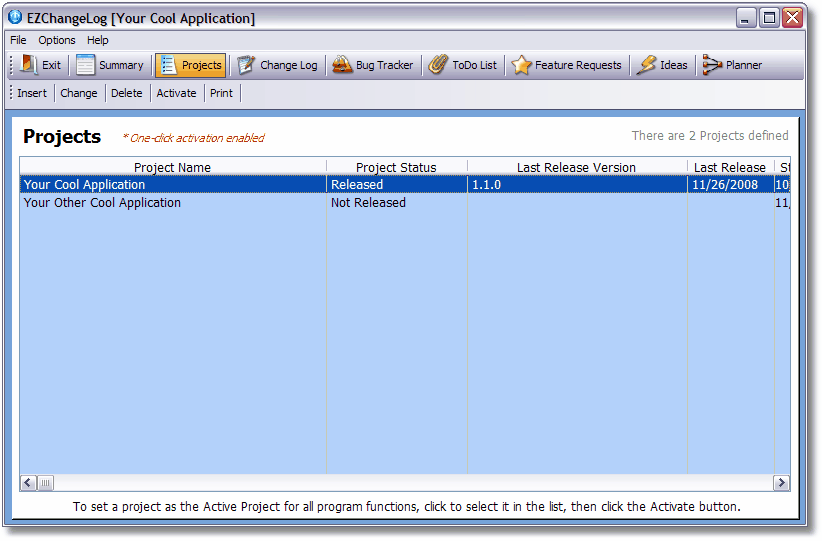Sort by the Project Name column header

point(172,167)
